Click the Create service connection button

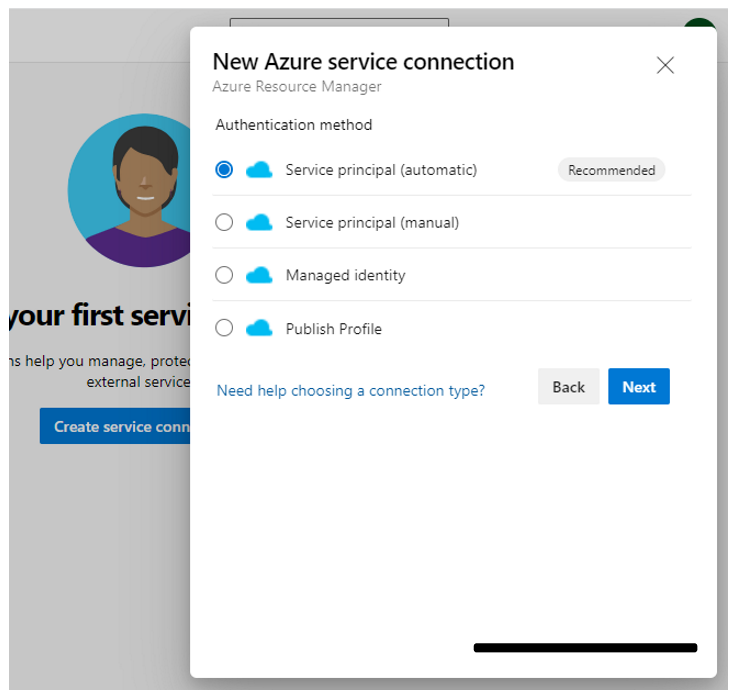[x=115, y=426]
